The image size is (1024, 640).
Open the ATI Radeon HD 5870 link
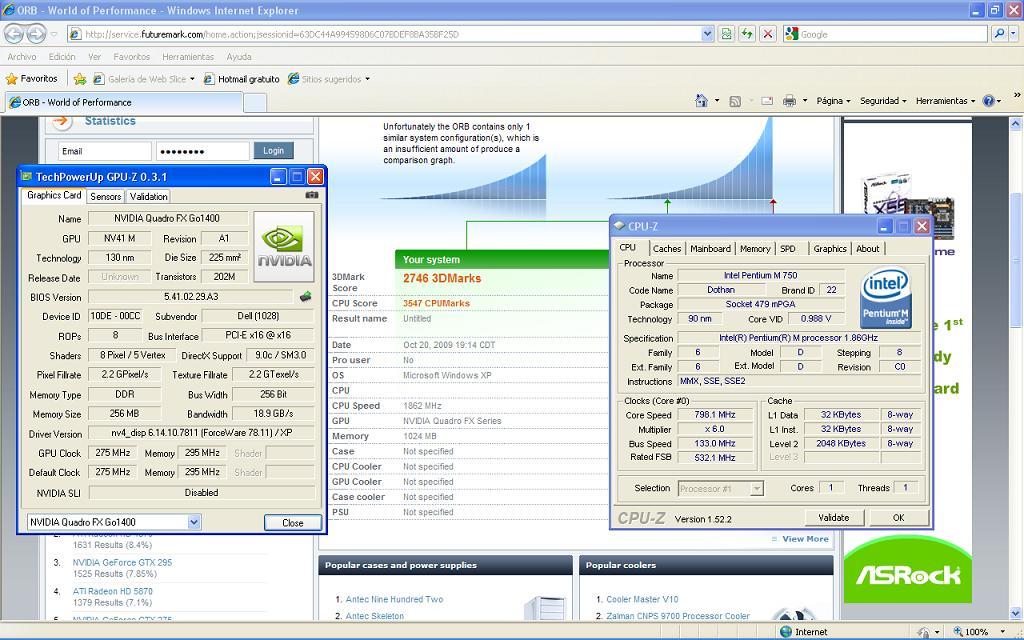click(112, 592)
